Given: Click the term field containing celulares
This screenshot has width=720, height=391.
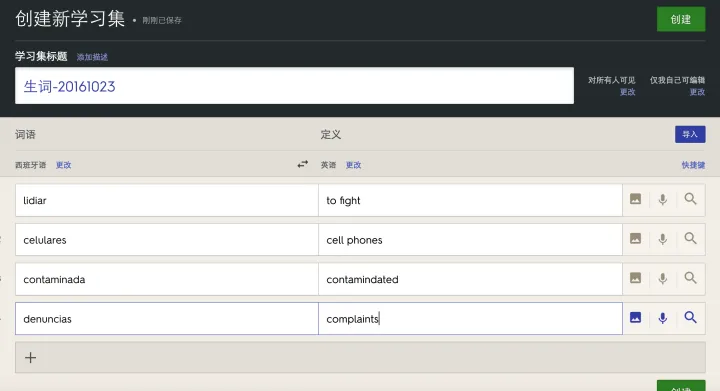Looking at the screenshot, I should 167,240.
